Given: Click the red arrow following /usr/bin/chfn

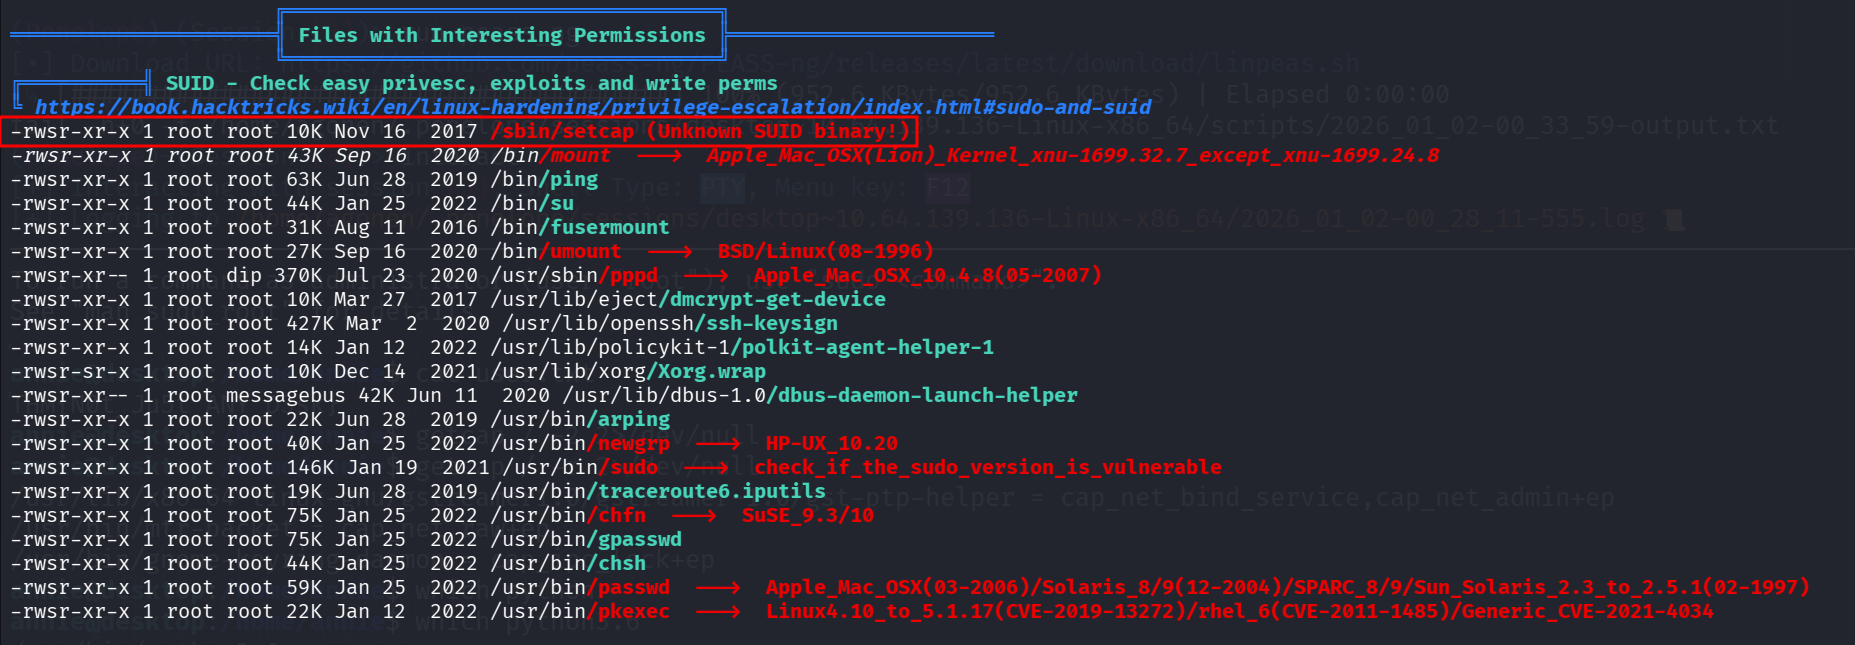Looking at the screenshot, I should pos(694,516).
